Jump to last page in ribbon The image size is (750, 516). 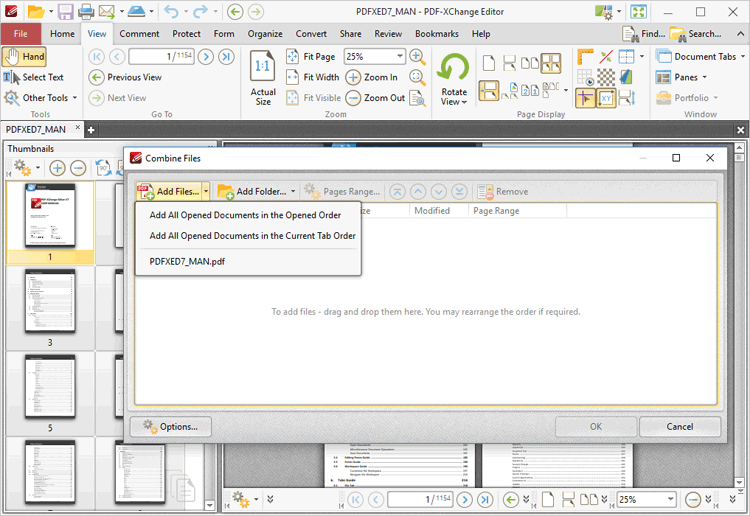(226, 57)
